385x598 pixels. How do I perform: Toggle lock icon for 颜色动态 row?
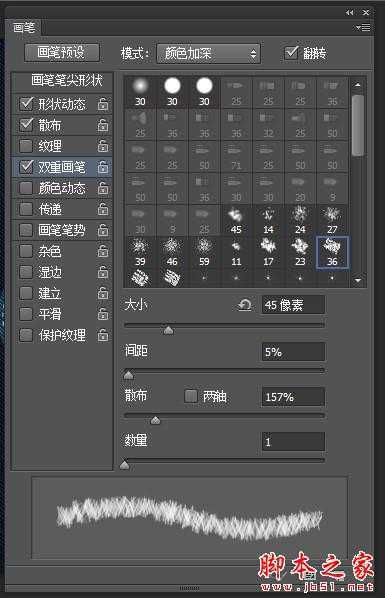[x=103, y=188]
